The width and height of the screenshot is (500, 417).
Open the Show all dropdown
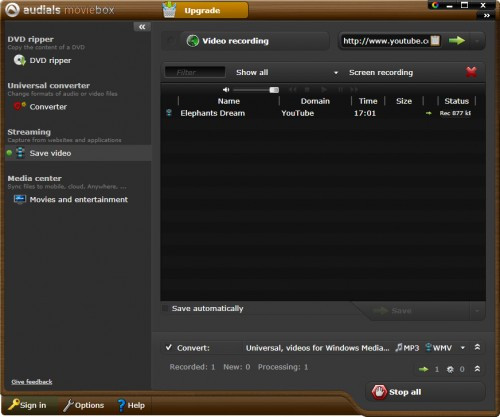pos(287,72)
